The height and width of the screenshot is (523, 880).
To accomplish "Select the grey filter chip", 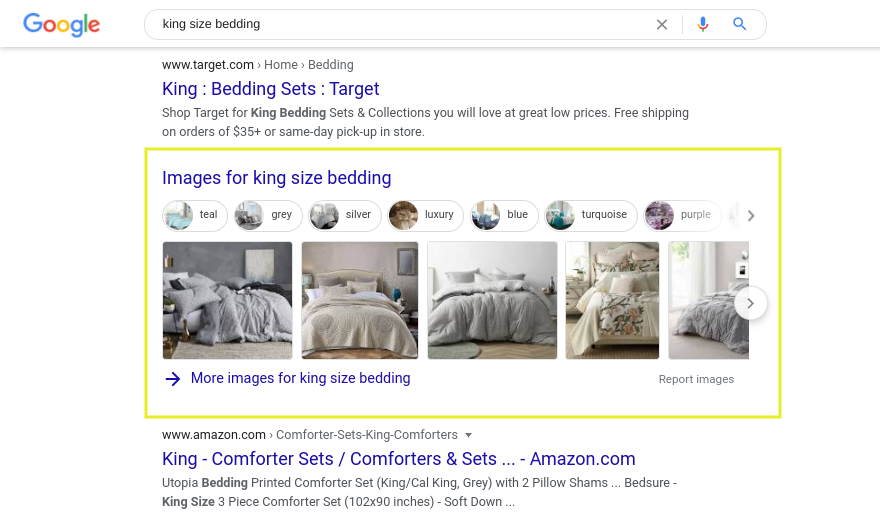I will [x=266, y=215].
